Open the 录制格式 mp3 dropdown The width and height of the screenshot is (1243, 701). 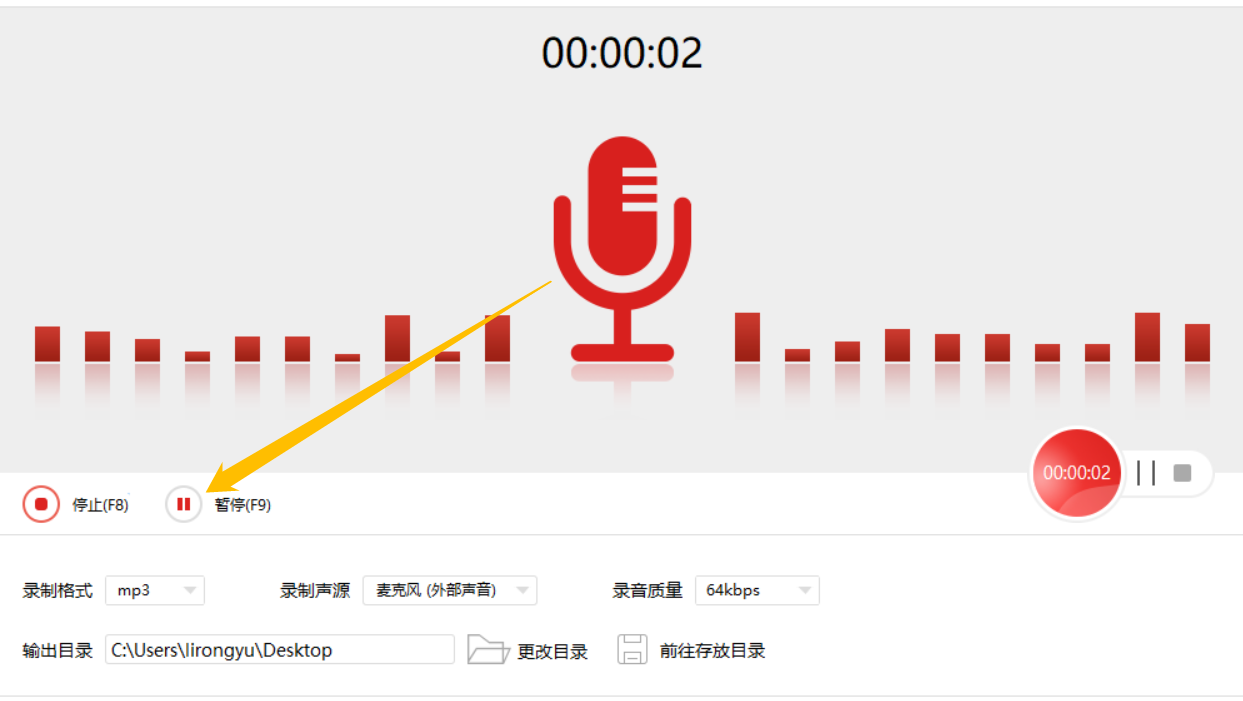tap(155, 590)
